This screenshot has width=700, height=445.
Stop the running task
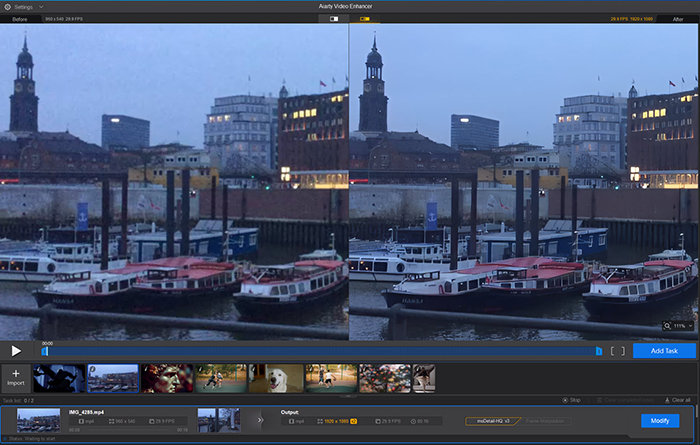570,400
